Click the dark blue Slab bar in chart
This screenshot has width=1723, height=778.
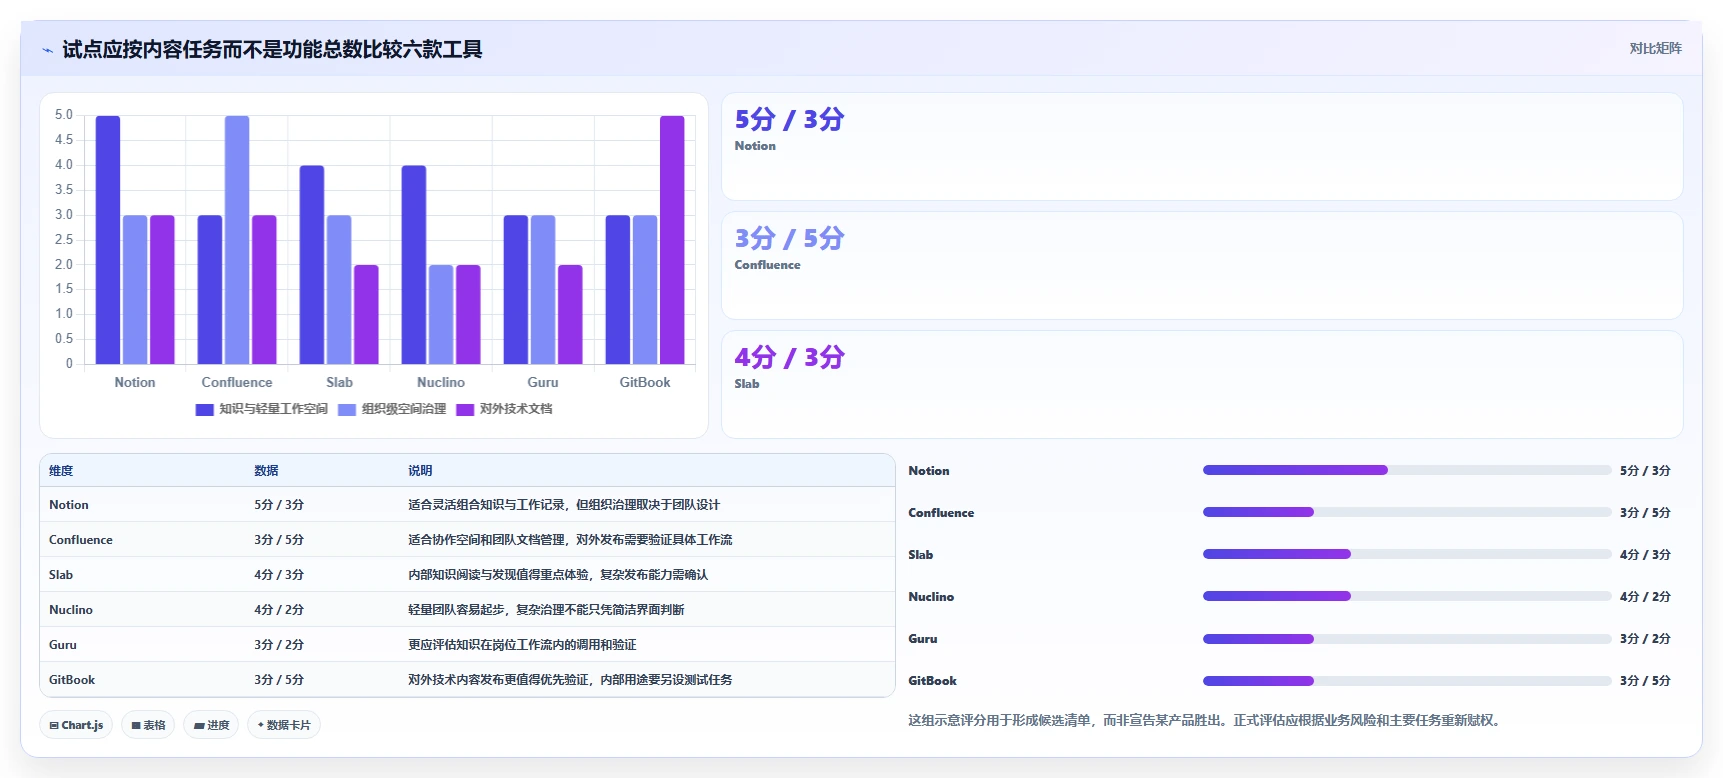click(x=312, y=265)
